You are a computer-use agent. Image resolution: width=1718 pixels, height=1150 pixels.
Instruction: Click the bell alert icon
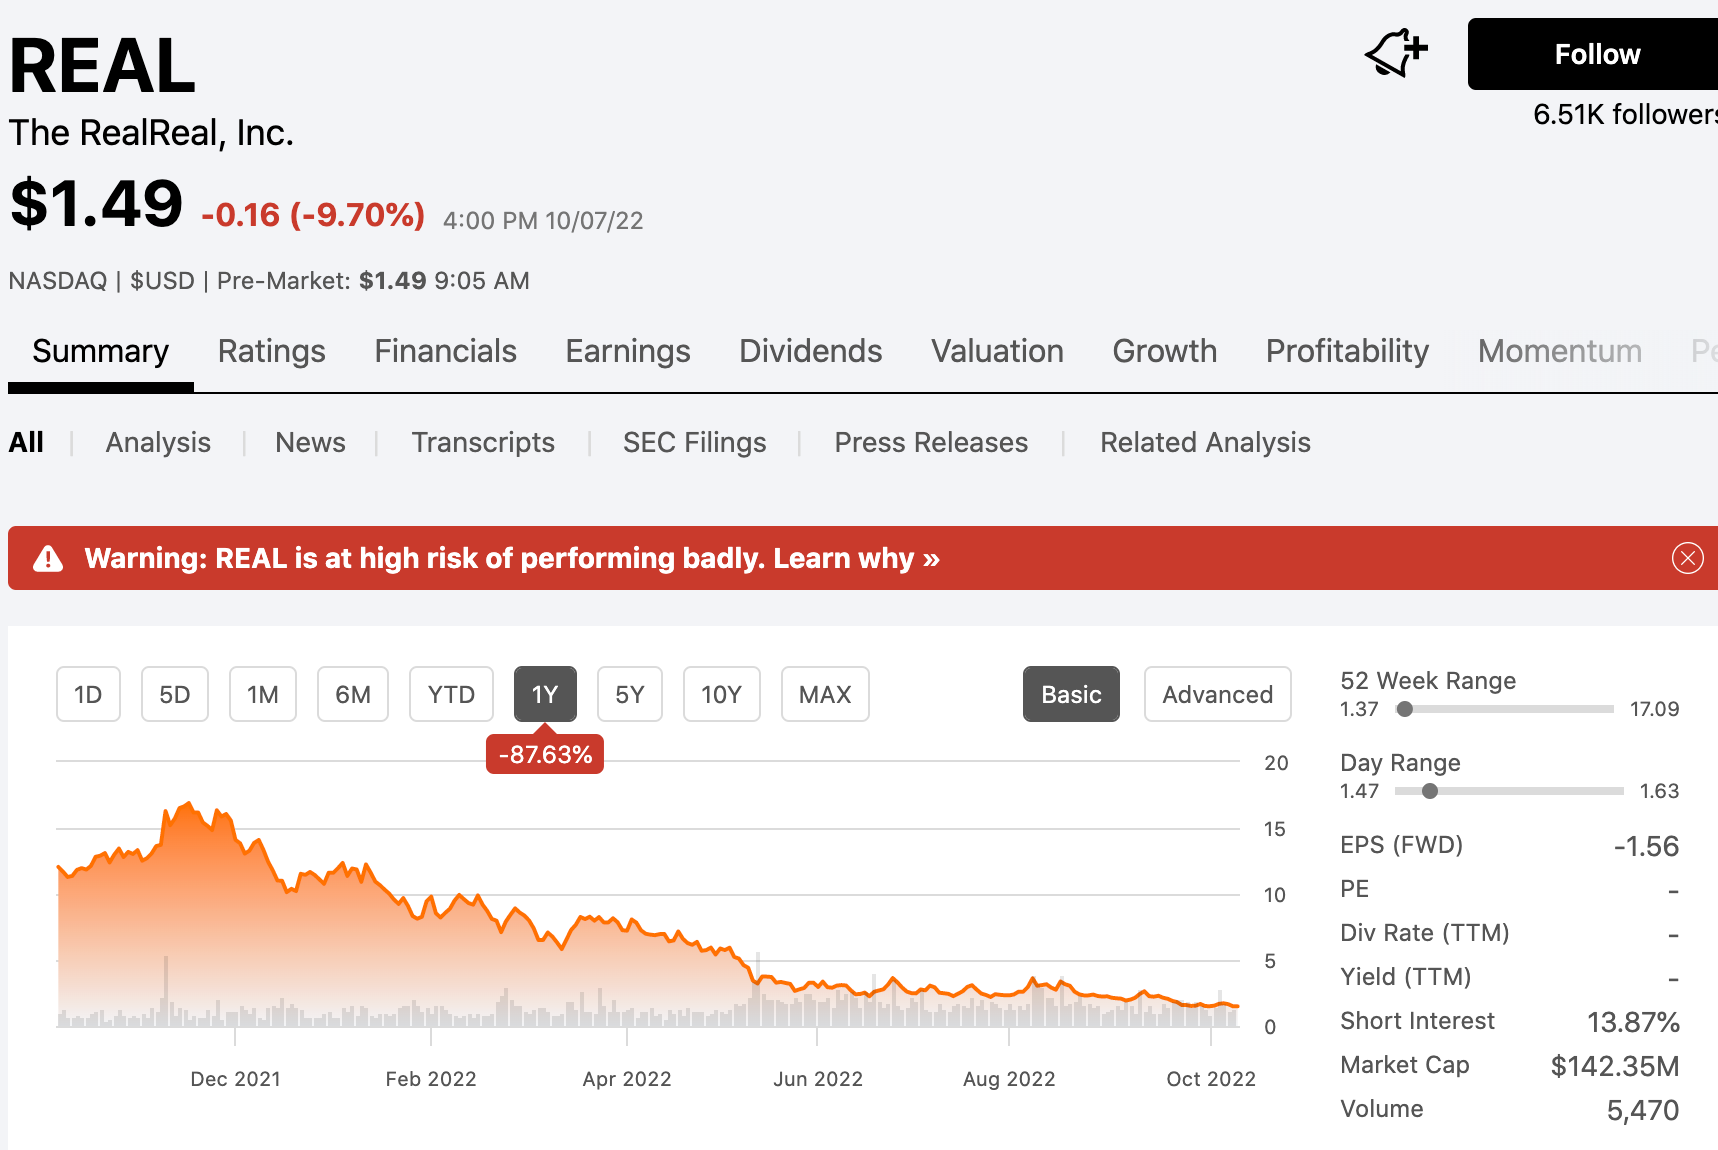[x=1396, y=53]
